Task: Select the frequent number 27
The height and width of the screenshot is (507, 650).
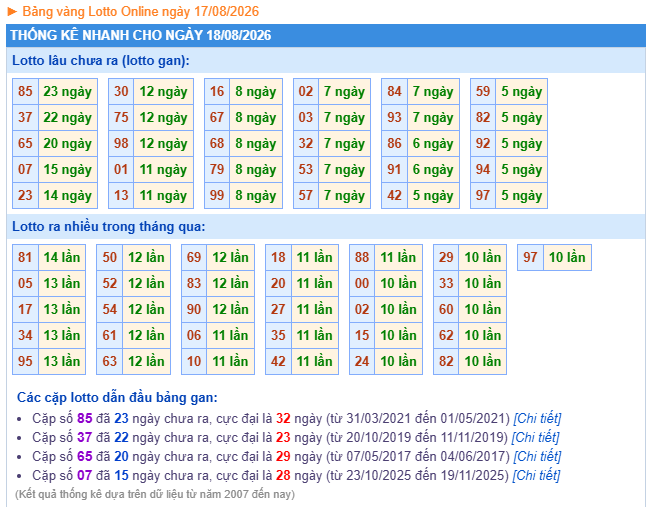Action: [x=278, y=309]
